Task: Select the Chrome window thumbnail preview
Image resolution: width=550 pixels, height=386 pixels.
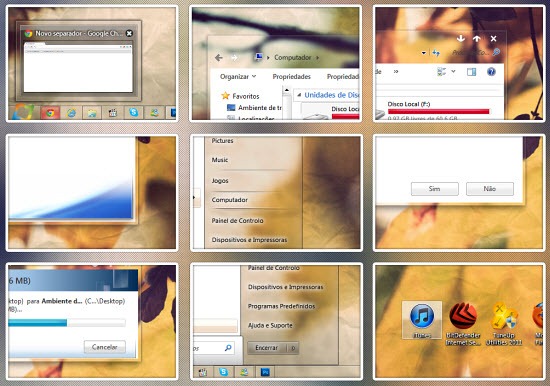Action: 78,67
